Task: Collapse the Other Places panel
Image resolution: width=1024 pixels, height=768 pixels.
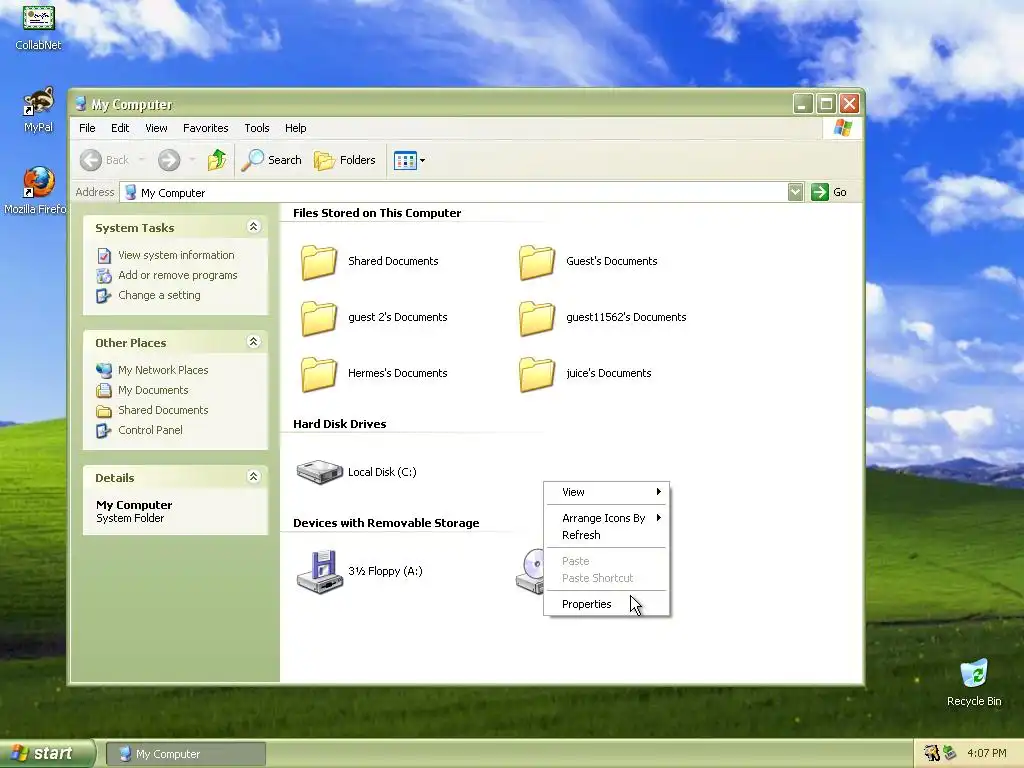Action: (253, 342)
